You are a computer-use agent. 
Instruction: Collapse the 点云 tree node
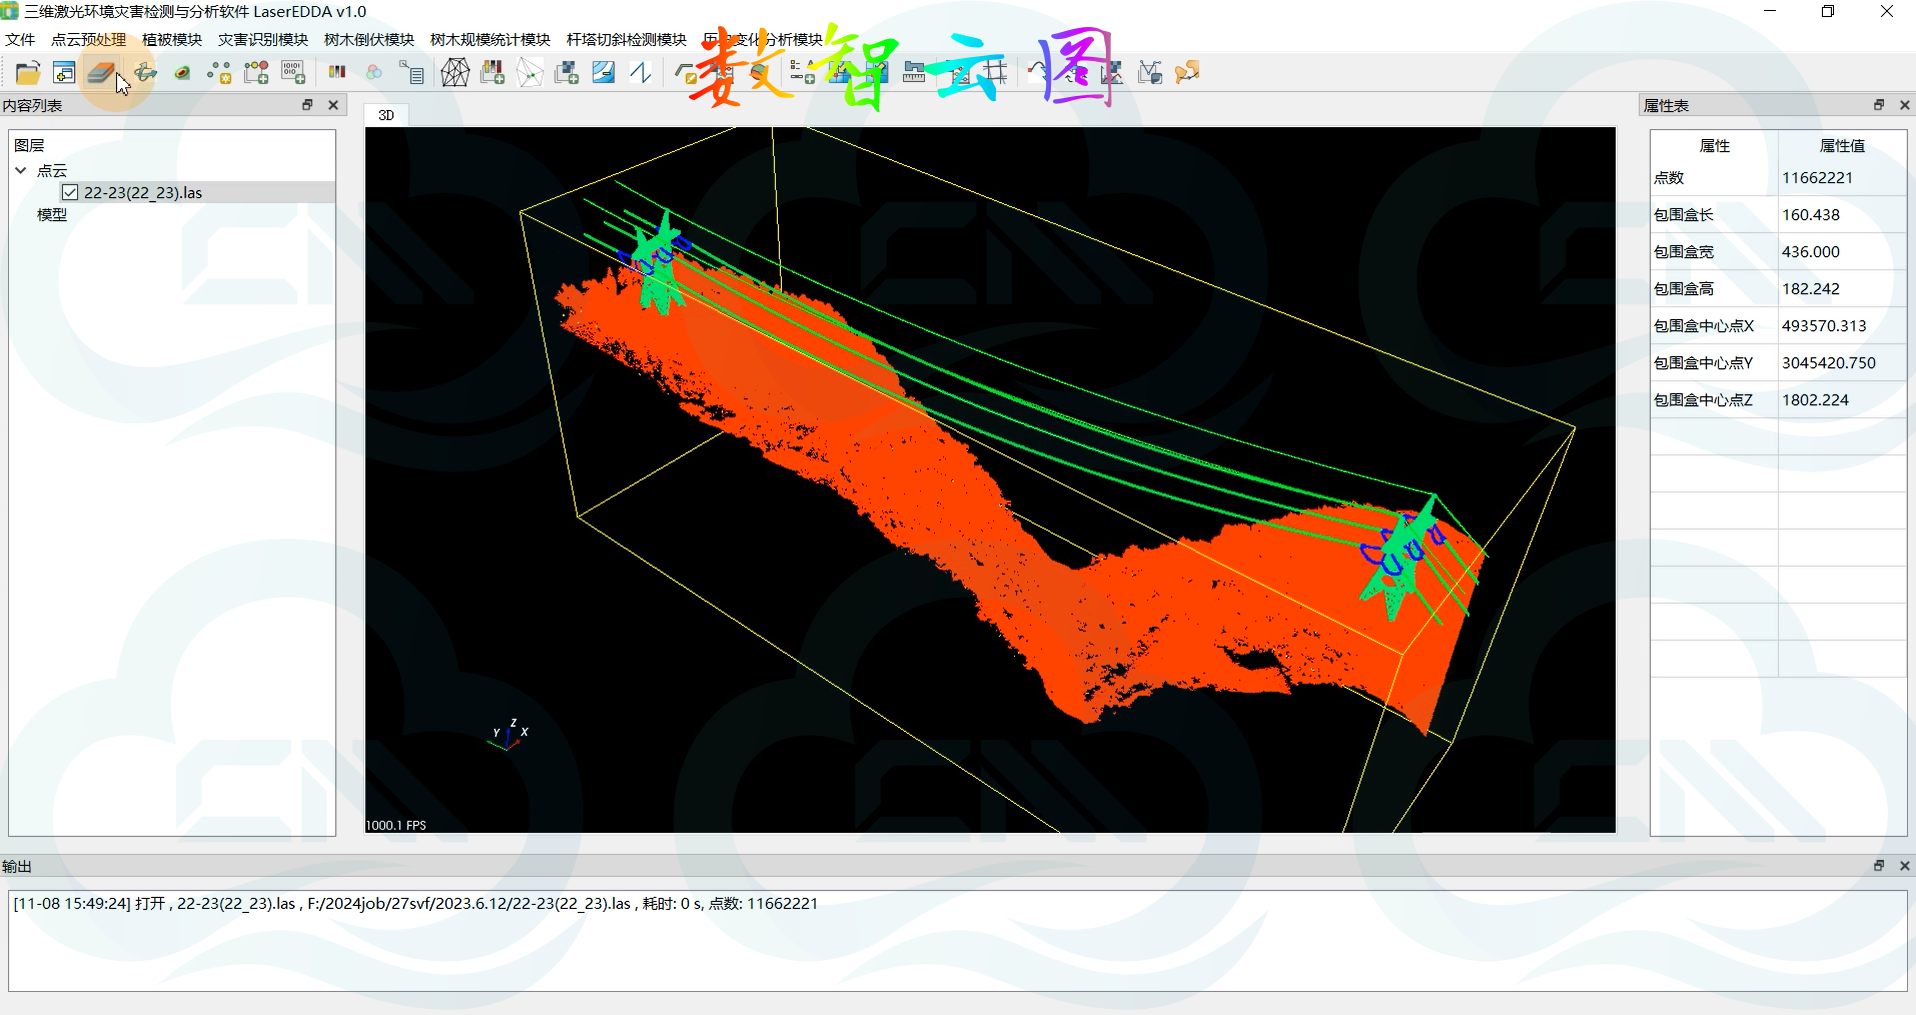tap(21, 170)
